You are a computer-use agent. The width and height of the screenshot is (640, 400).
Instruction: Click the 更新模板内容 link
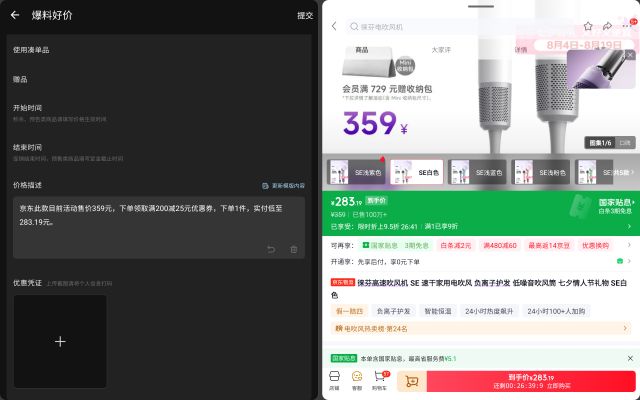click(x=283, y=186)
